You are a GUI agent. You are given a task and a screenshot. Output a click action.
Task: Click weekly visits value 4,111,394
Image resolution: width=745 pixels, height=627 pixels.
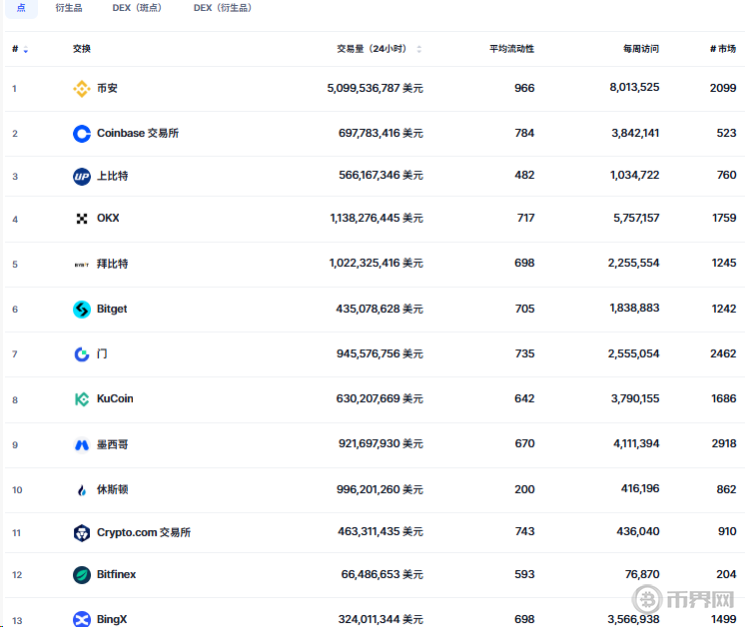click(x=636, y=444)
